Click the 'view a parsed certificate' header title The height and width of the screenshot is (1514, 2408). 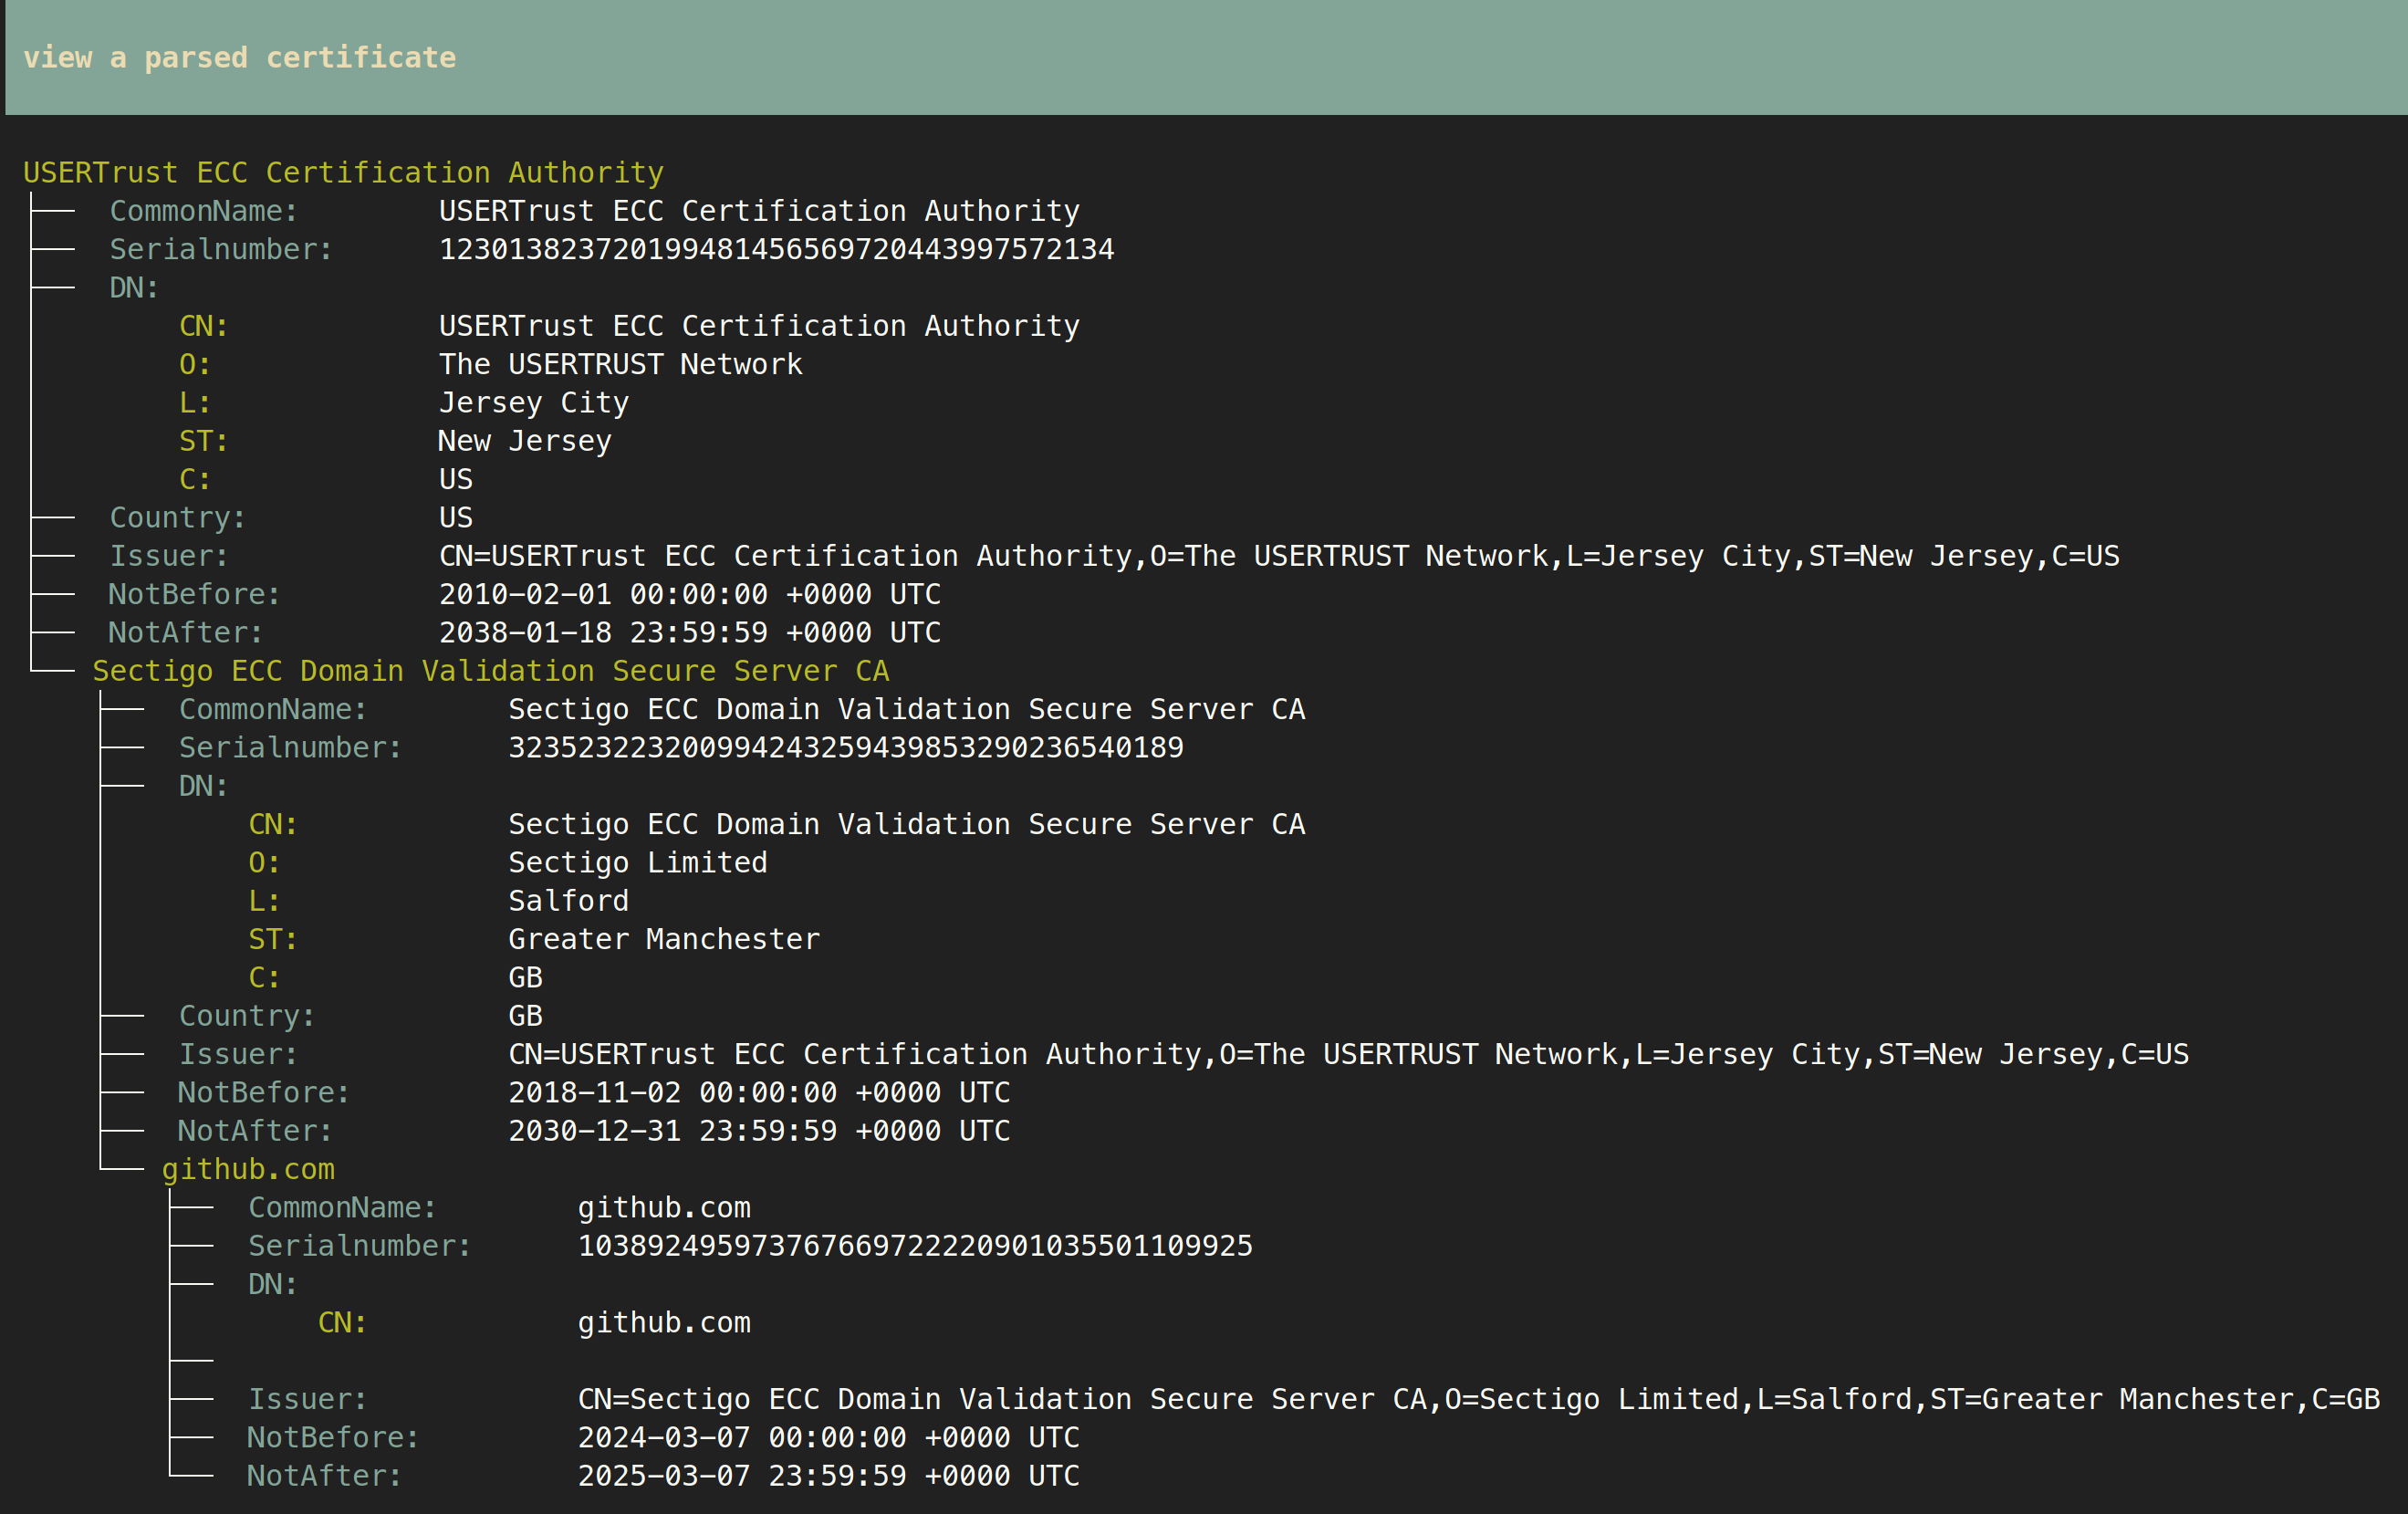[239, 58]
